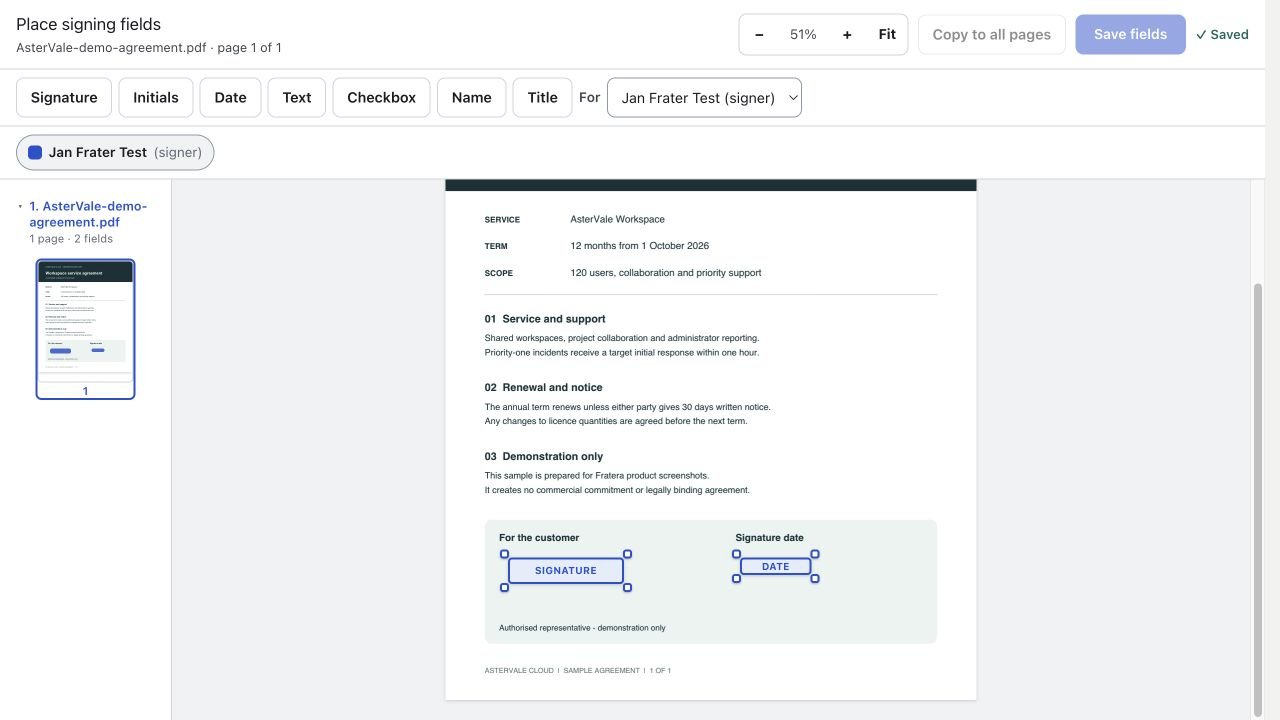Click 'Authorised representative - demonstration only' text

click(x=582, y=628)
